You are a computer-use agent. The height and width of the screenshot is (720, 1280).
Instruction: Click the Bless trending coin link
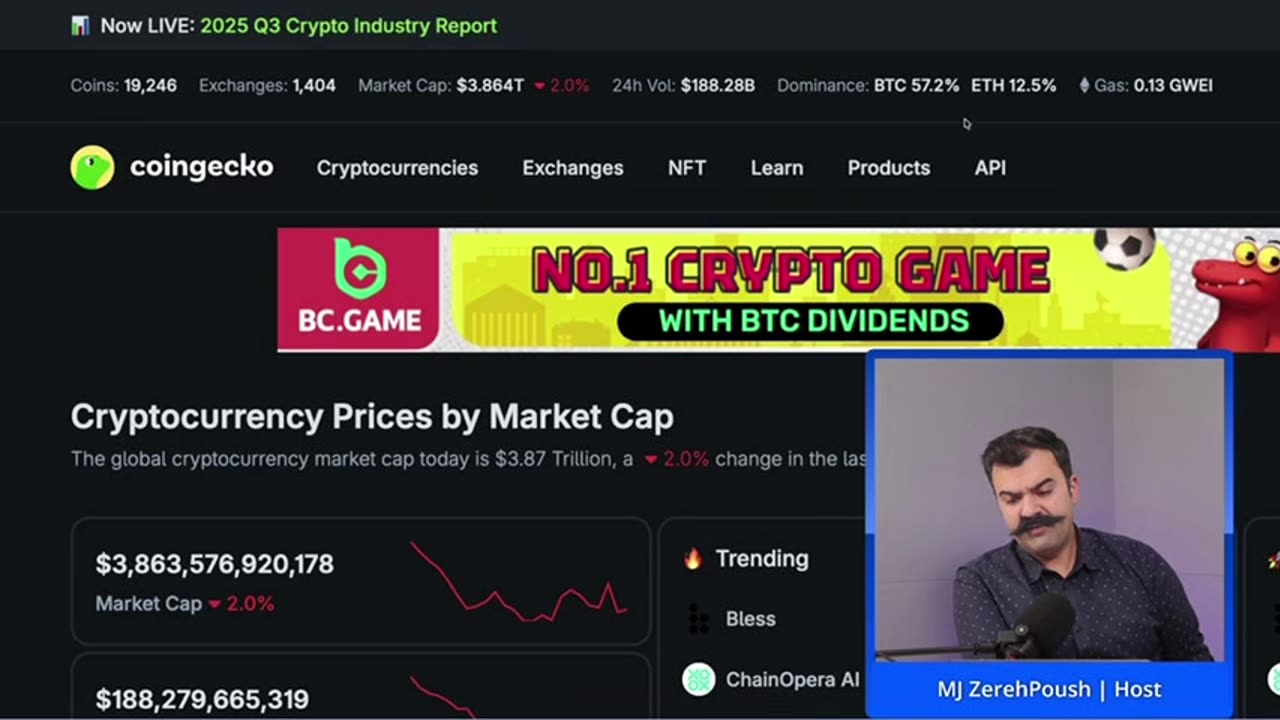pyautogui.click(x=750, y=619)
